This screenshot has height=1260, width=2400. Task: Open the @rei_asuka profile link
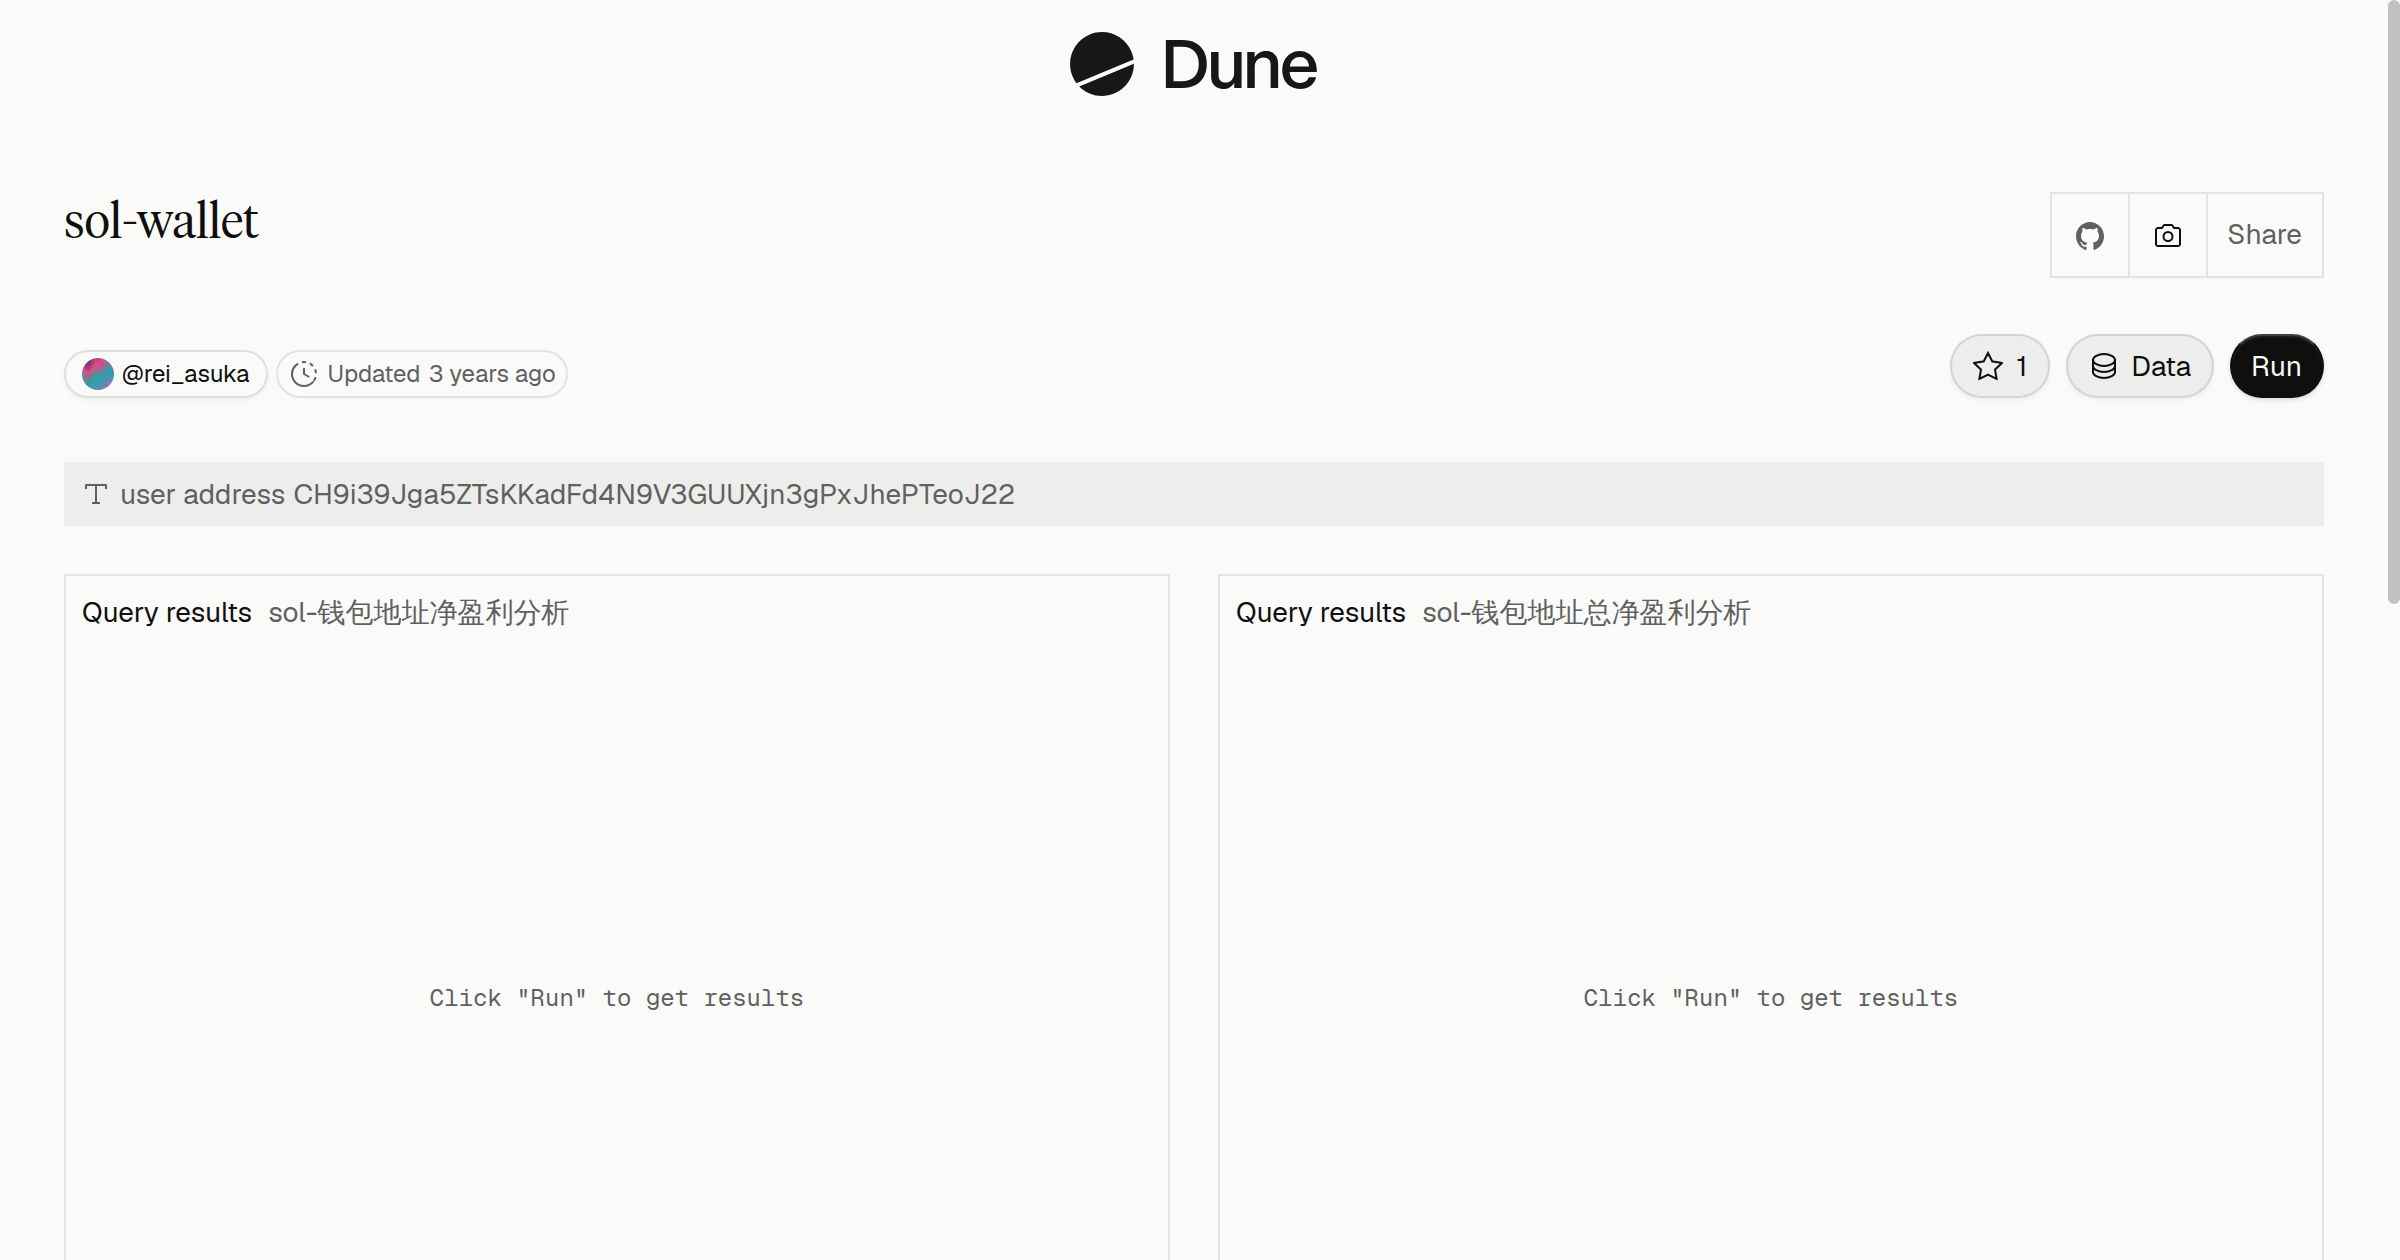point(166,374)
